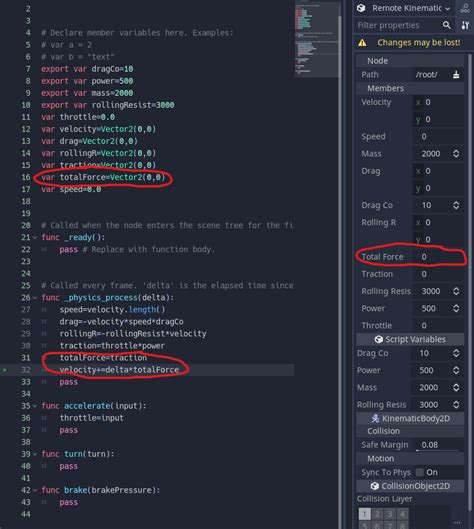Click the green execution arrow at line 32

(x=5, y=370)
